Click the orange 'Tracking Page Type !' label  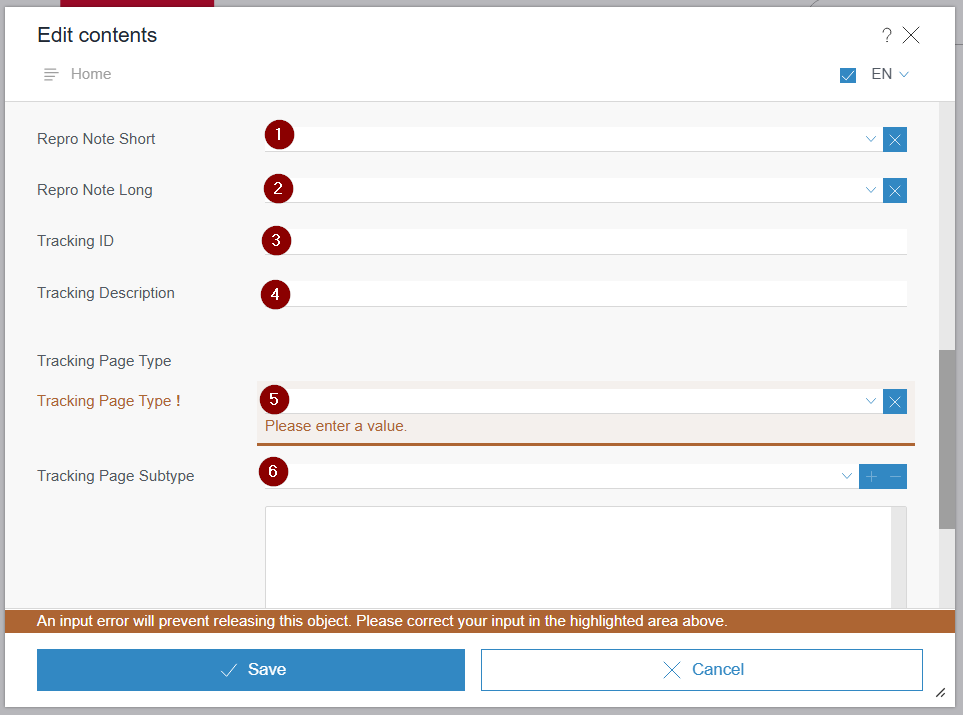coord(109,401)
